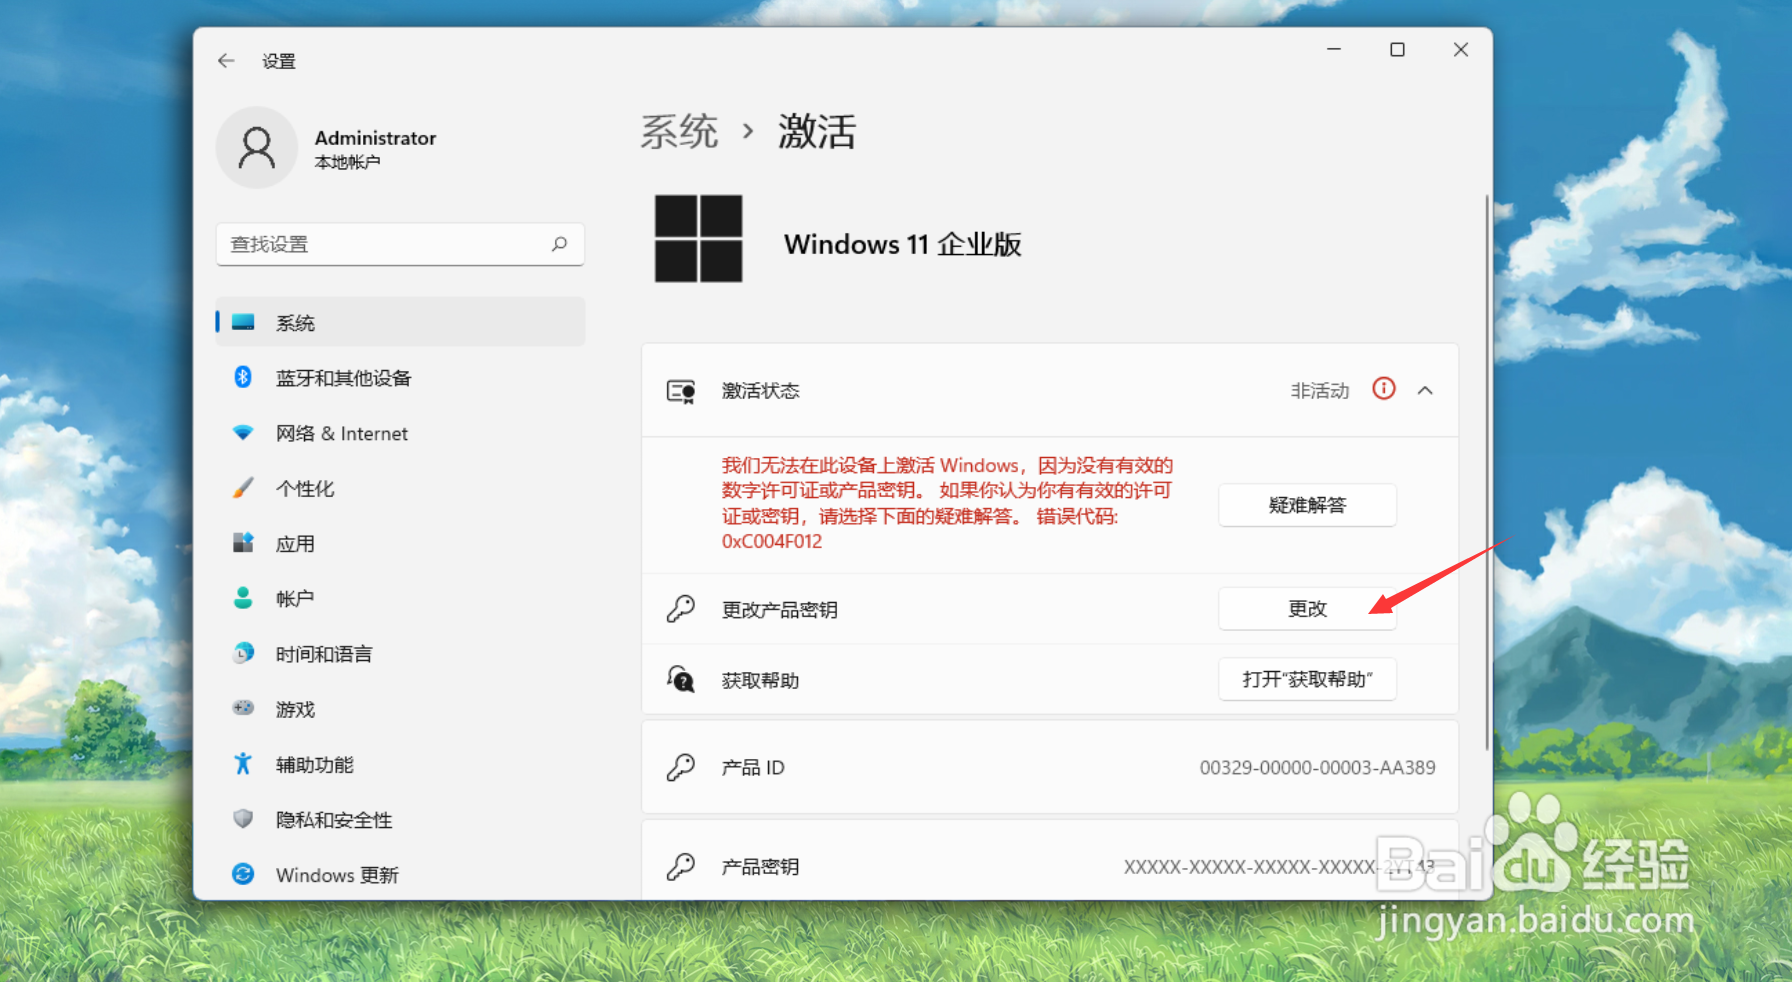Click the Windows 11 logo
This screenshot has width=1792, height=982.
pyautogui.click(x=699, y=239)
